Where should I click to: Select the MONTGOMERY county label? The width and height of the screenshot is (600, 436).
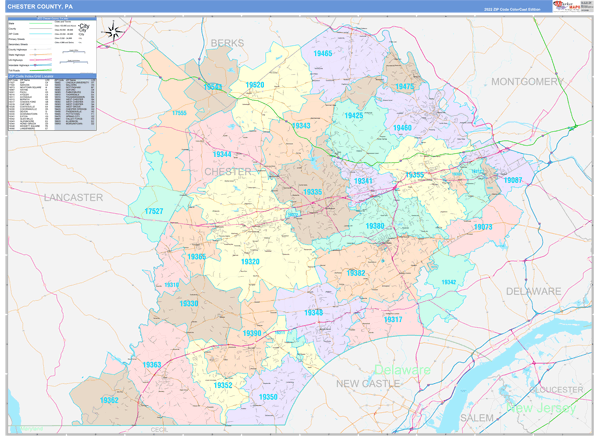tap(527, 81)
